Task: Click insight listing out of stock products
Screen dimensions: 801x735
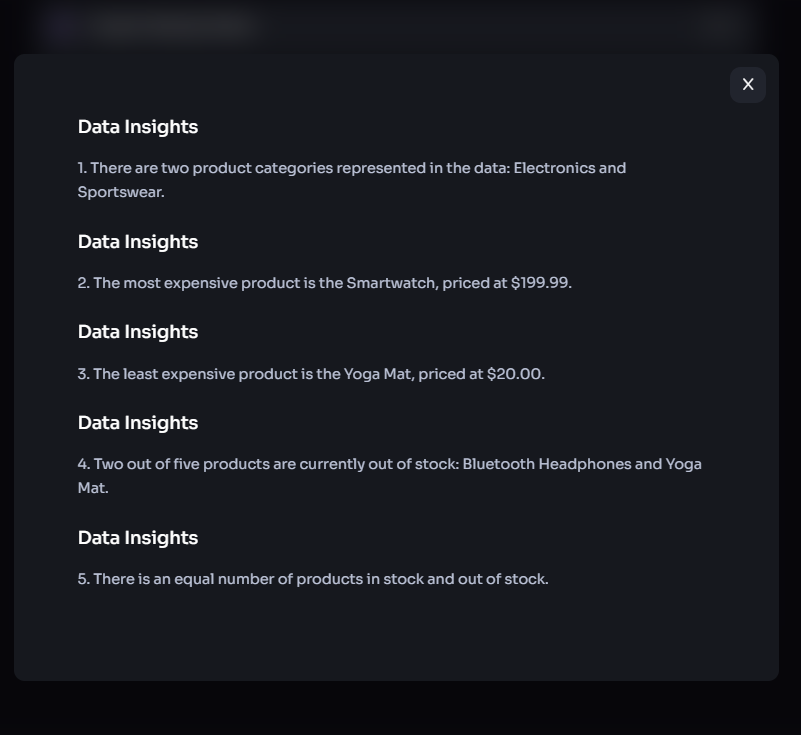Action: [390, 475]
